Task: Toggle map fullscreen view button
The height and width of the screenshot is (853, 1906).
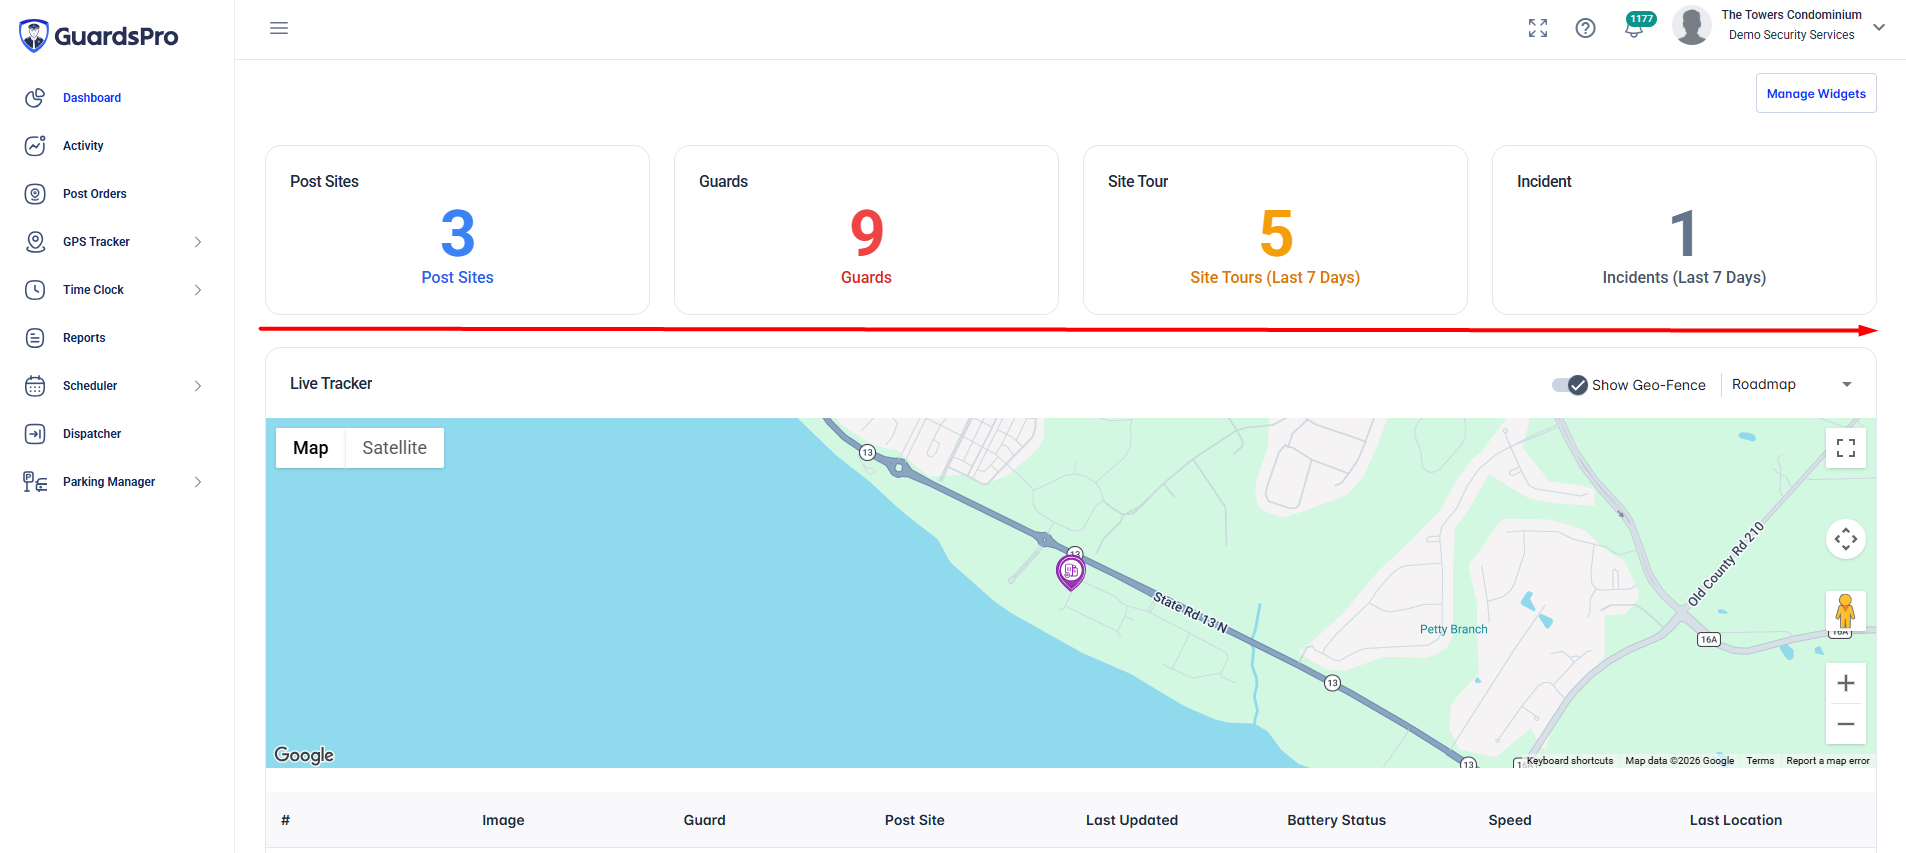Action: tap(1846, 448)
